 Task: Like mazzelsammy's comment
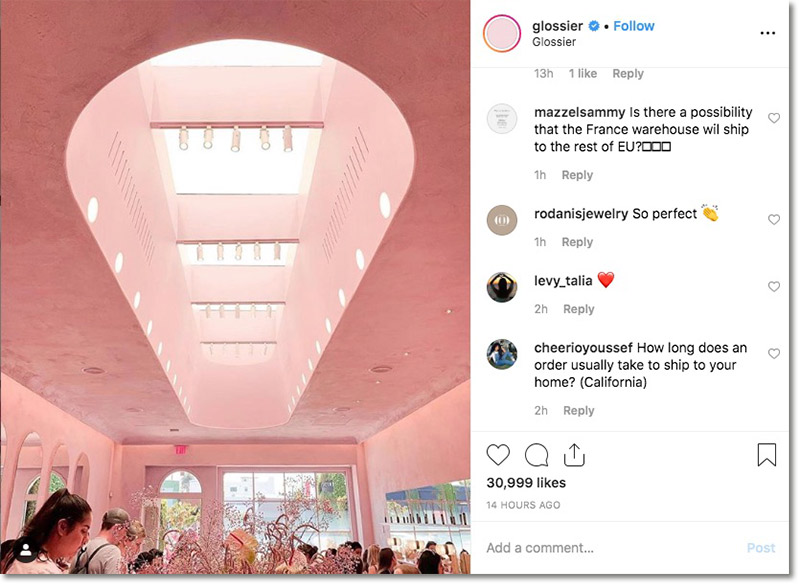point(774,118)
